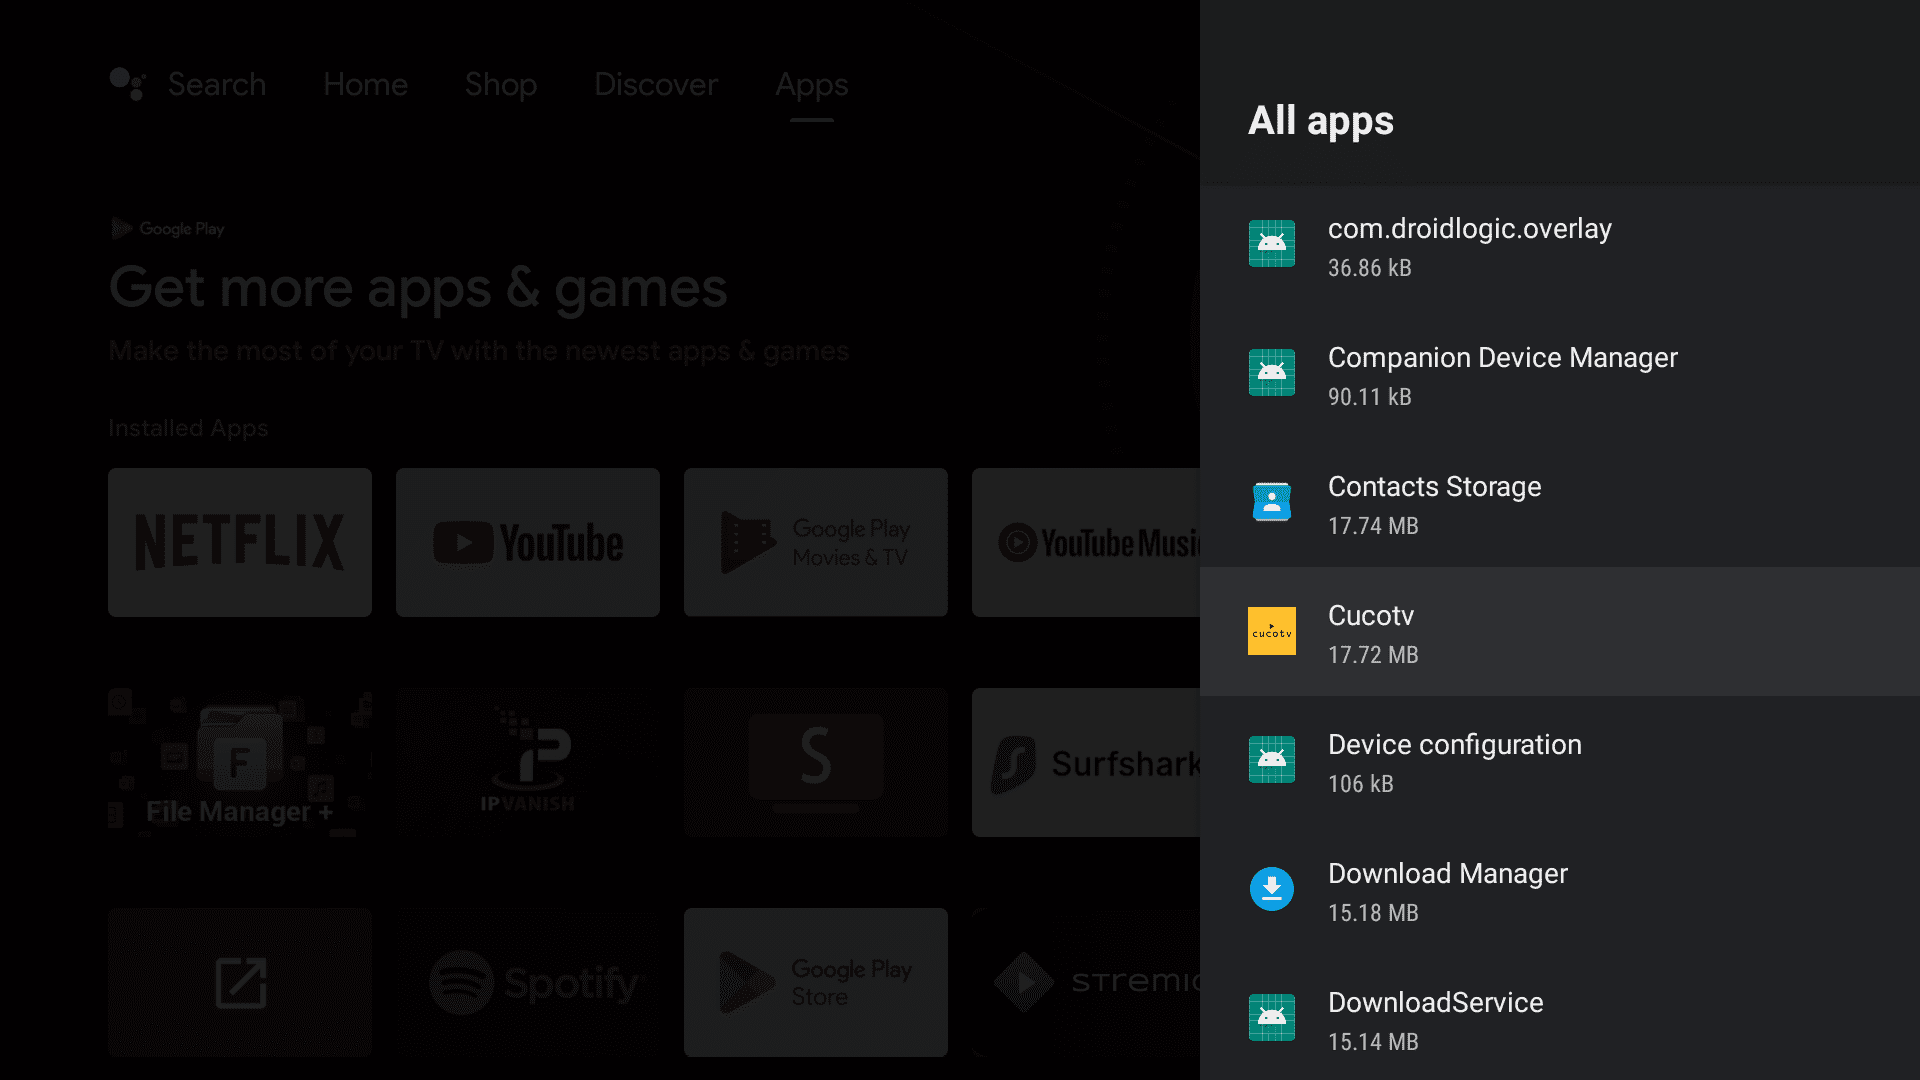Launch the IPVanish app tile
1920x1080 pixels.
coord(528,762)
